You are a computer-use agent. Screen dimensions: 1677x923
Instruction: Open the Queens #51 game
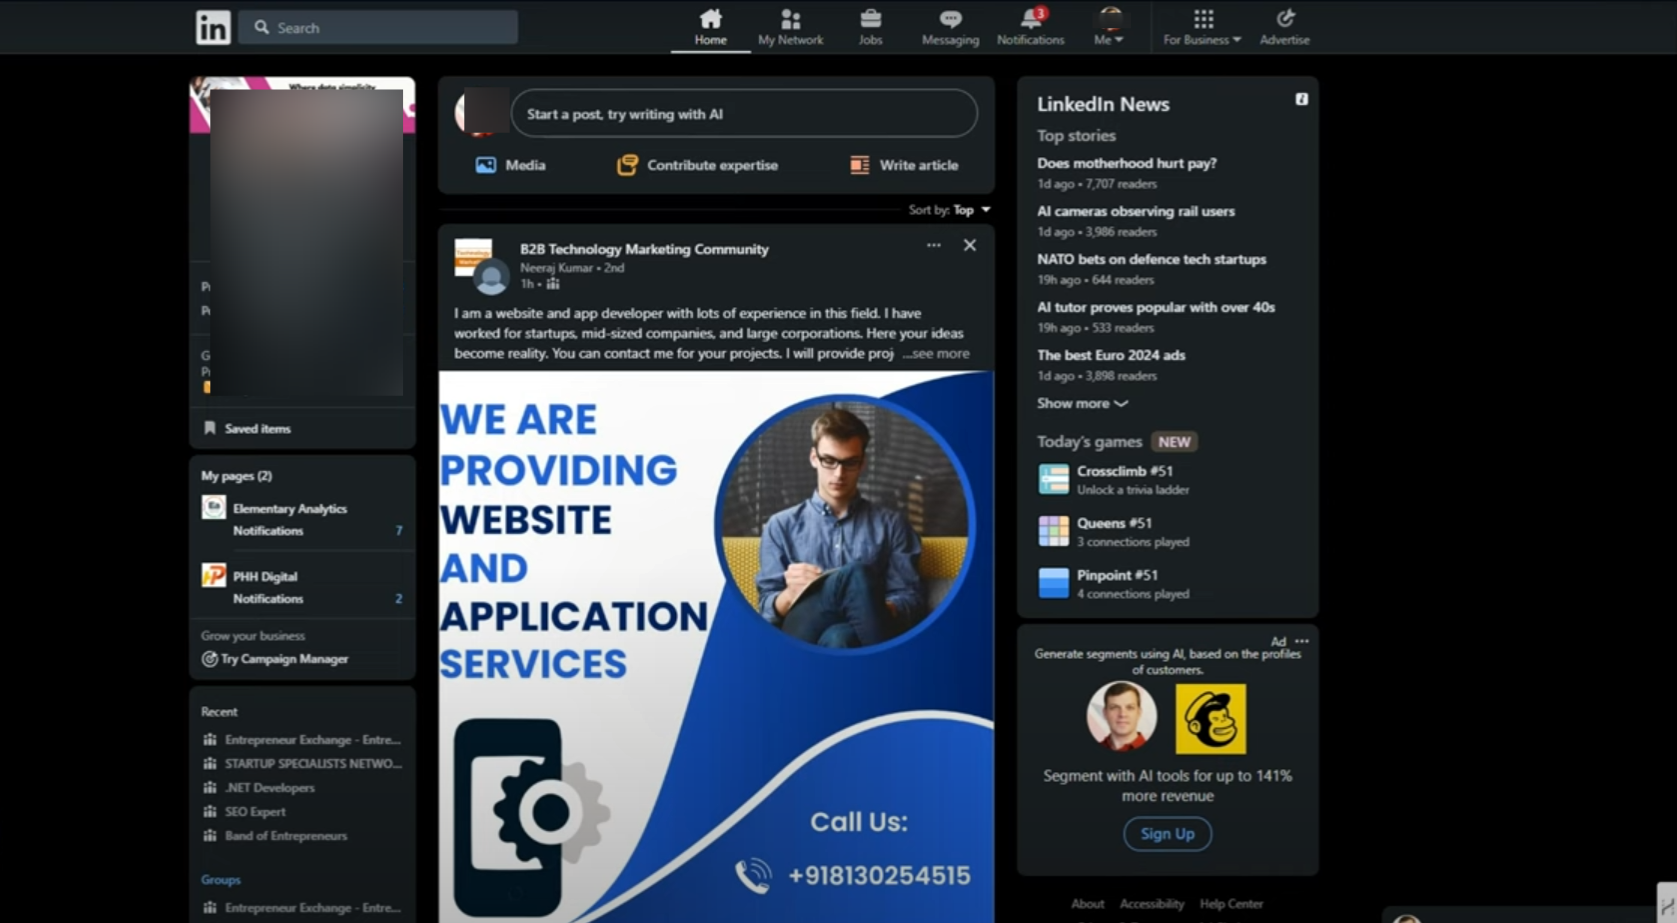pyautogui.click(x=1114, y=523)
